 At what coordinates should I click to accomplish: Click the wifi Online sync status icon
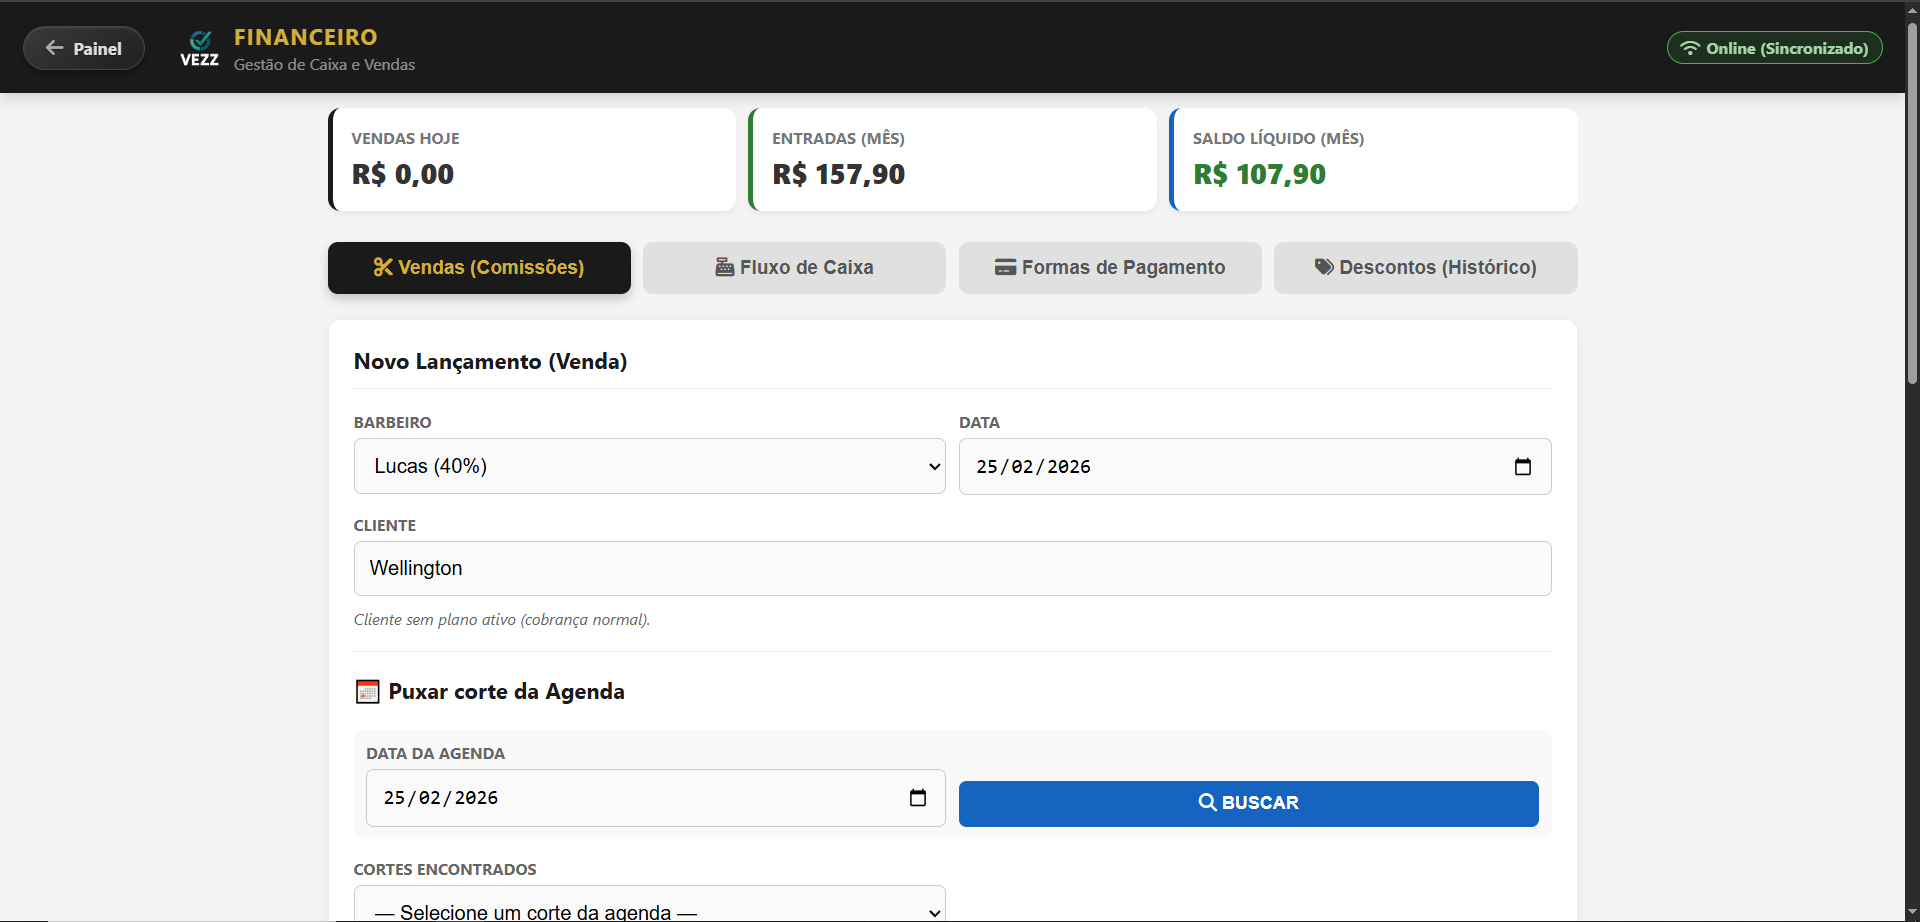coord(1689,48)
